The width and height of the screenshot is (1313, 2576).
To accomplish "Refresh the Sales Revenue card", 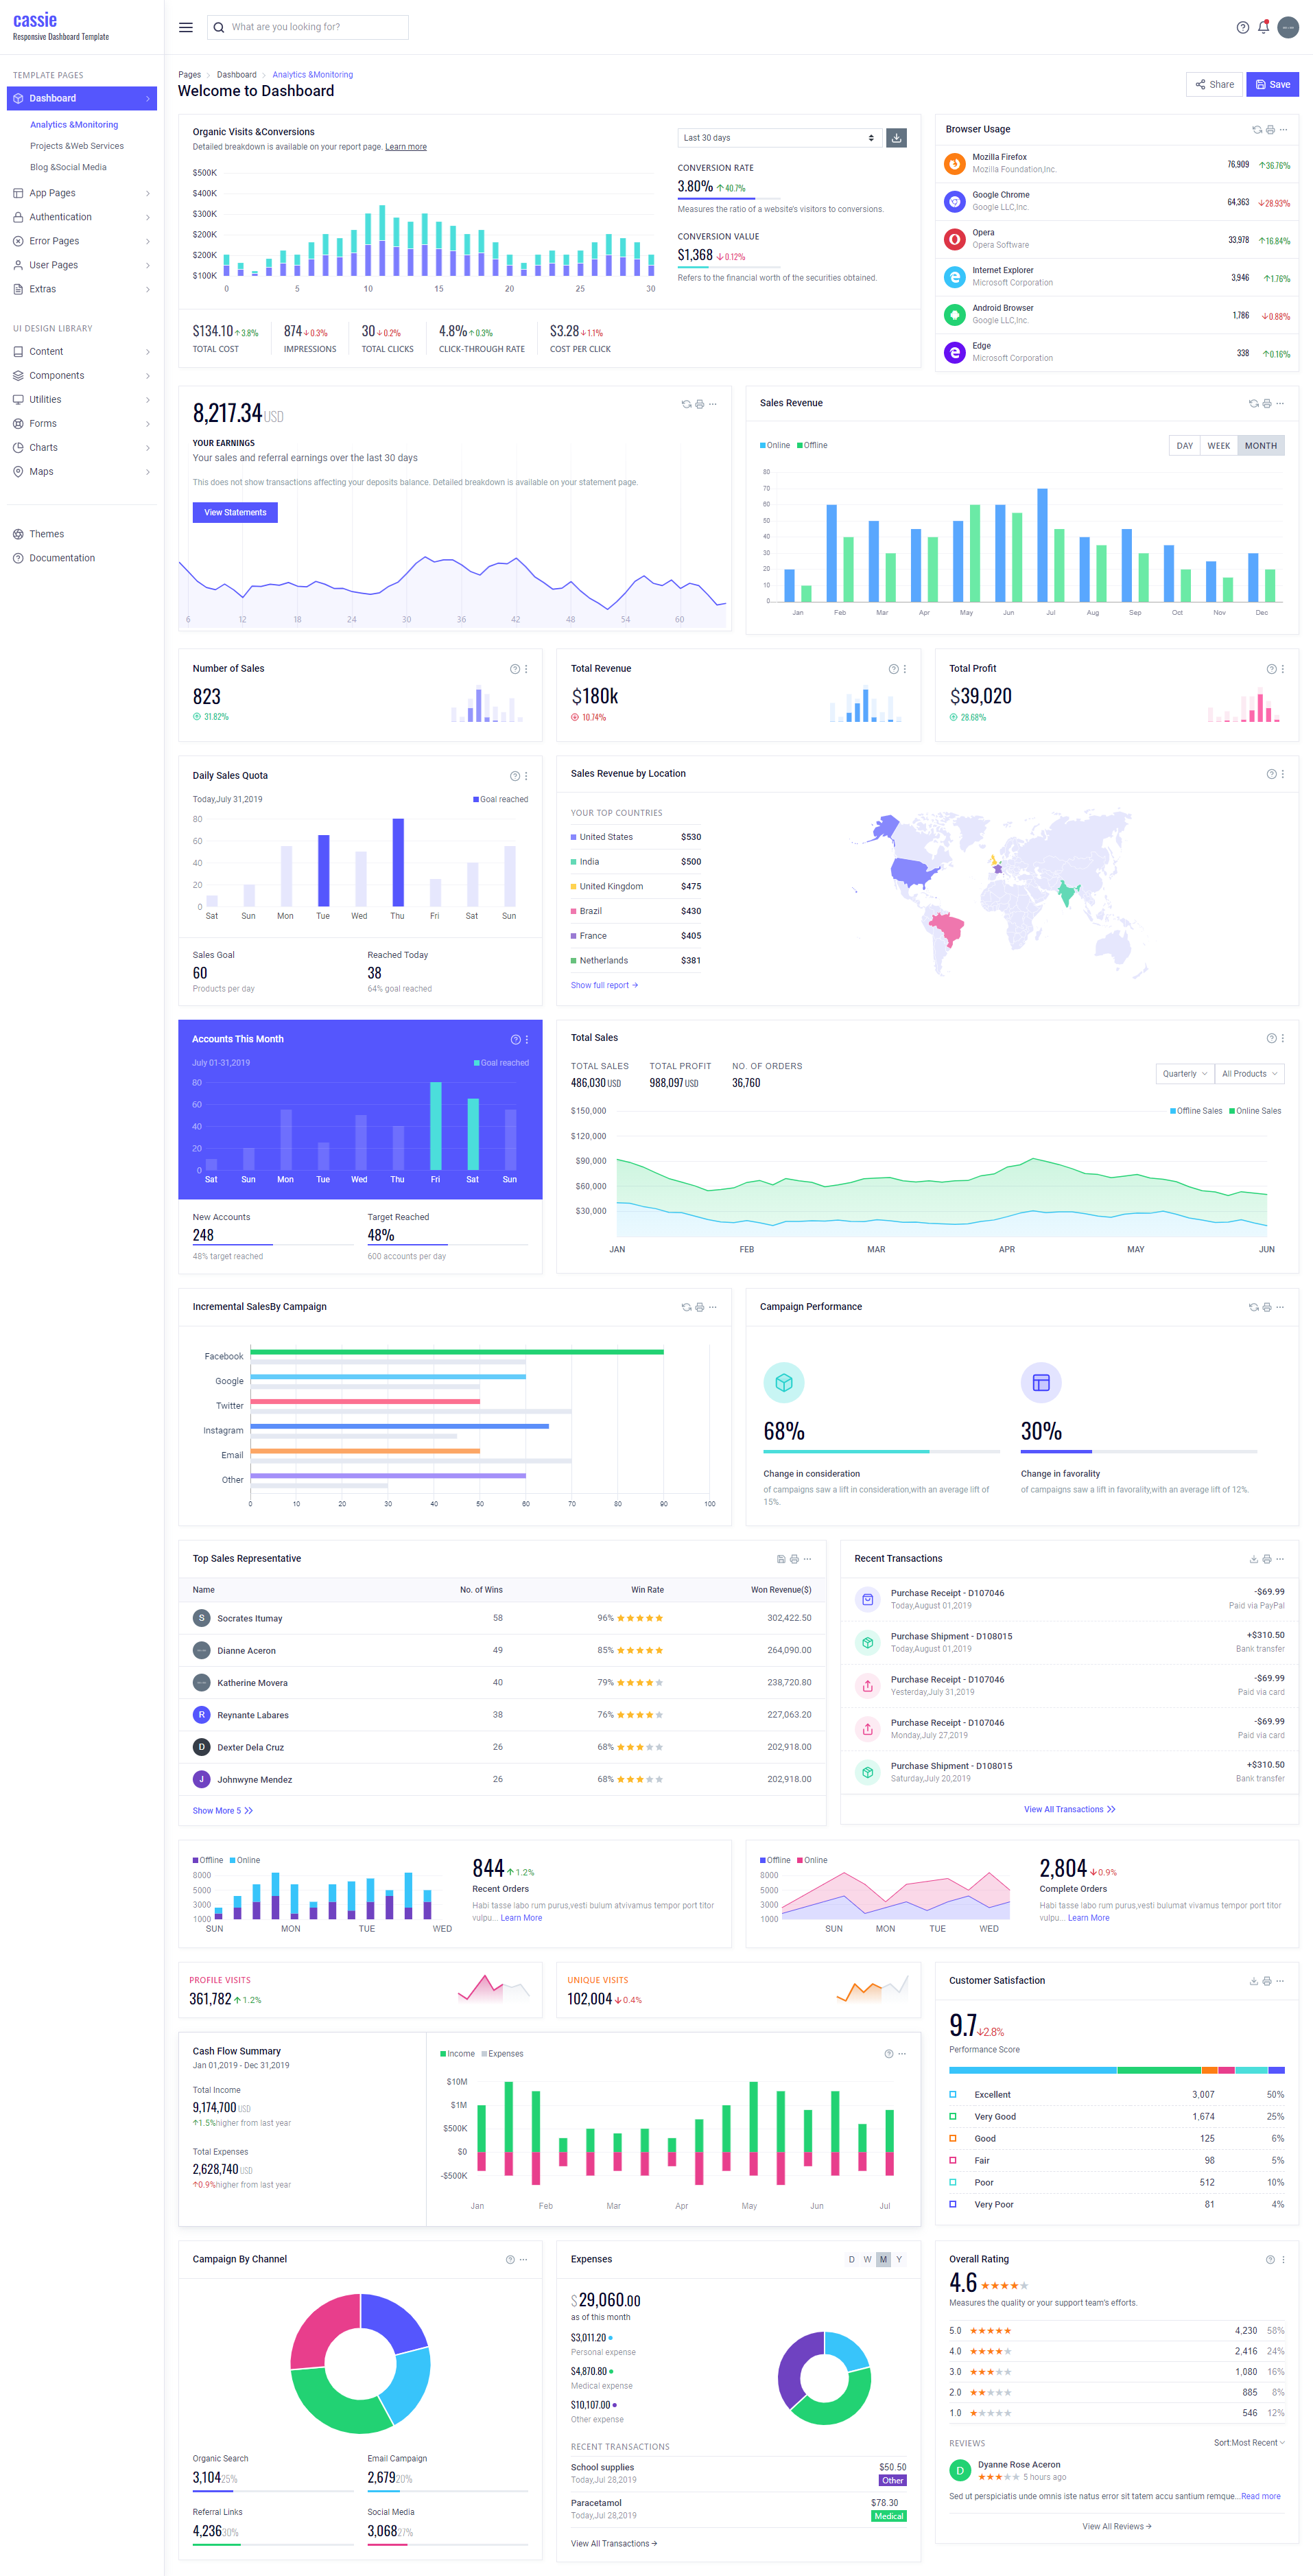I will click(x=1253, y=404).
